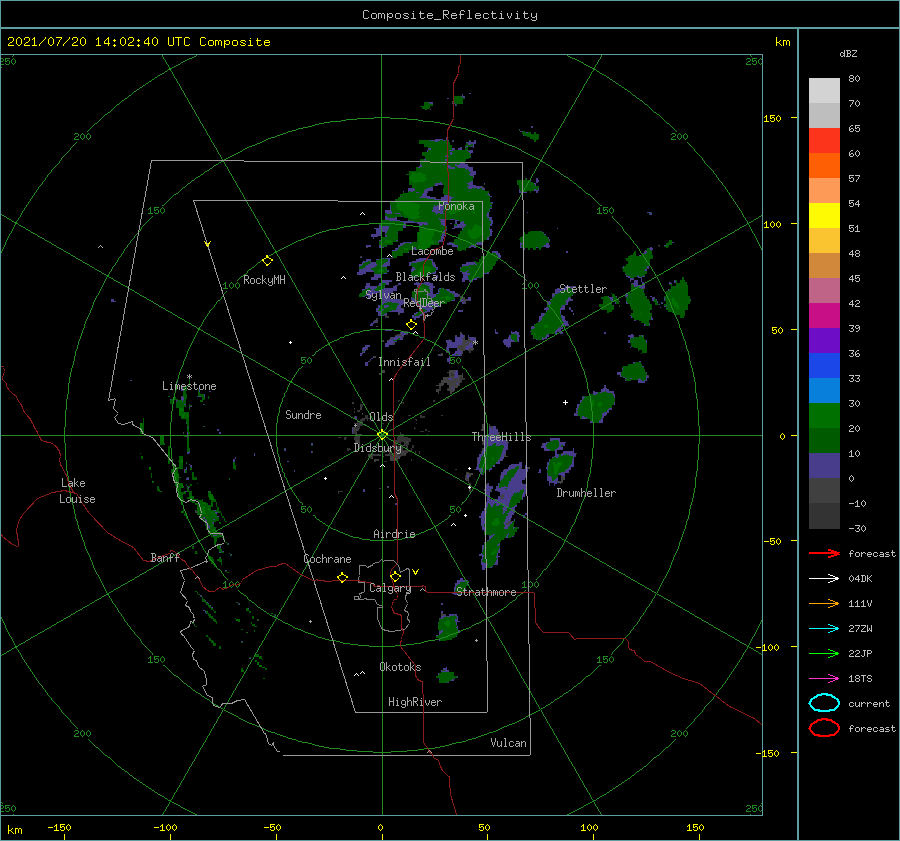Click the green 22JP arrow icon
Image resolution: width=900 pixels, height=841 pixels.
tap(824, 653)
